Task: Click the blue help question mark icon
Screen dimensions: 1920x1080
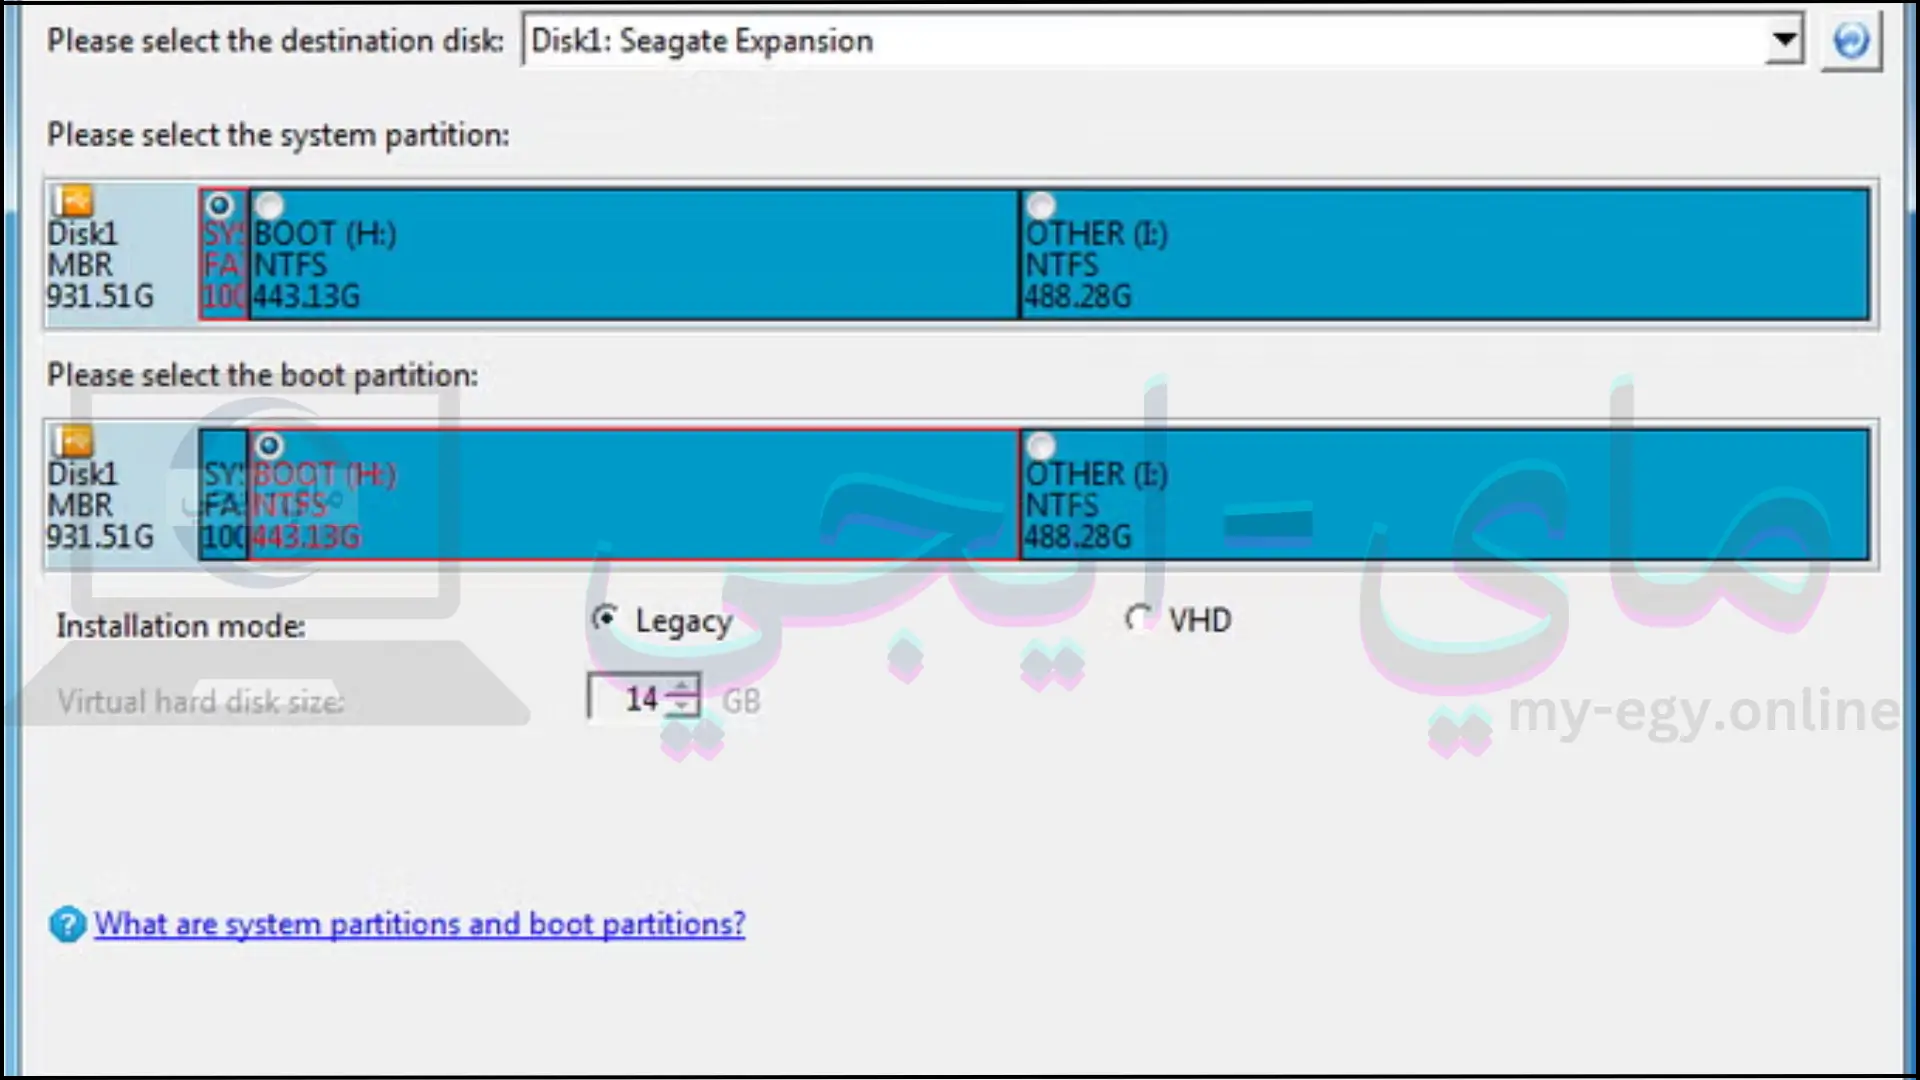Action: [67, 924]
